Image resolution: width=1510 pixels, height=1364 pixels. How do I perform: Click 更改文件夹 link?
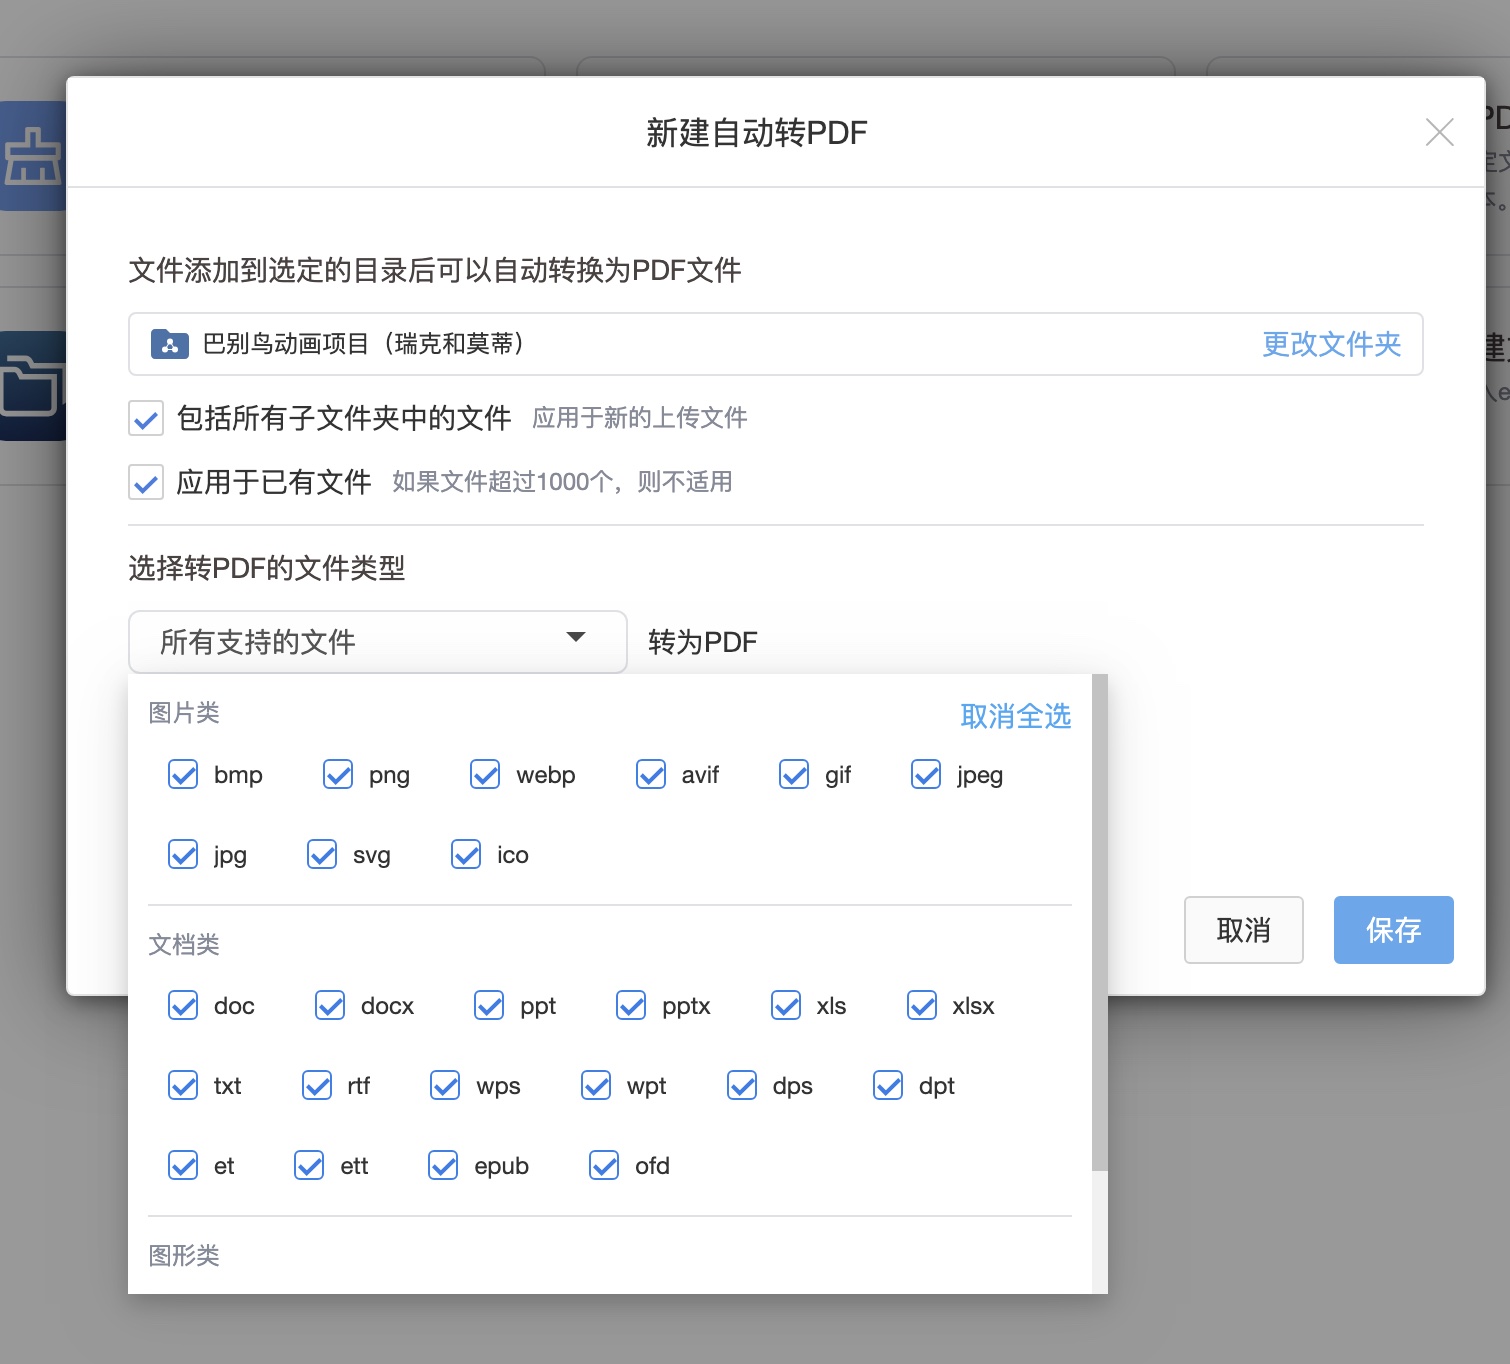tap(1331, 344)
